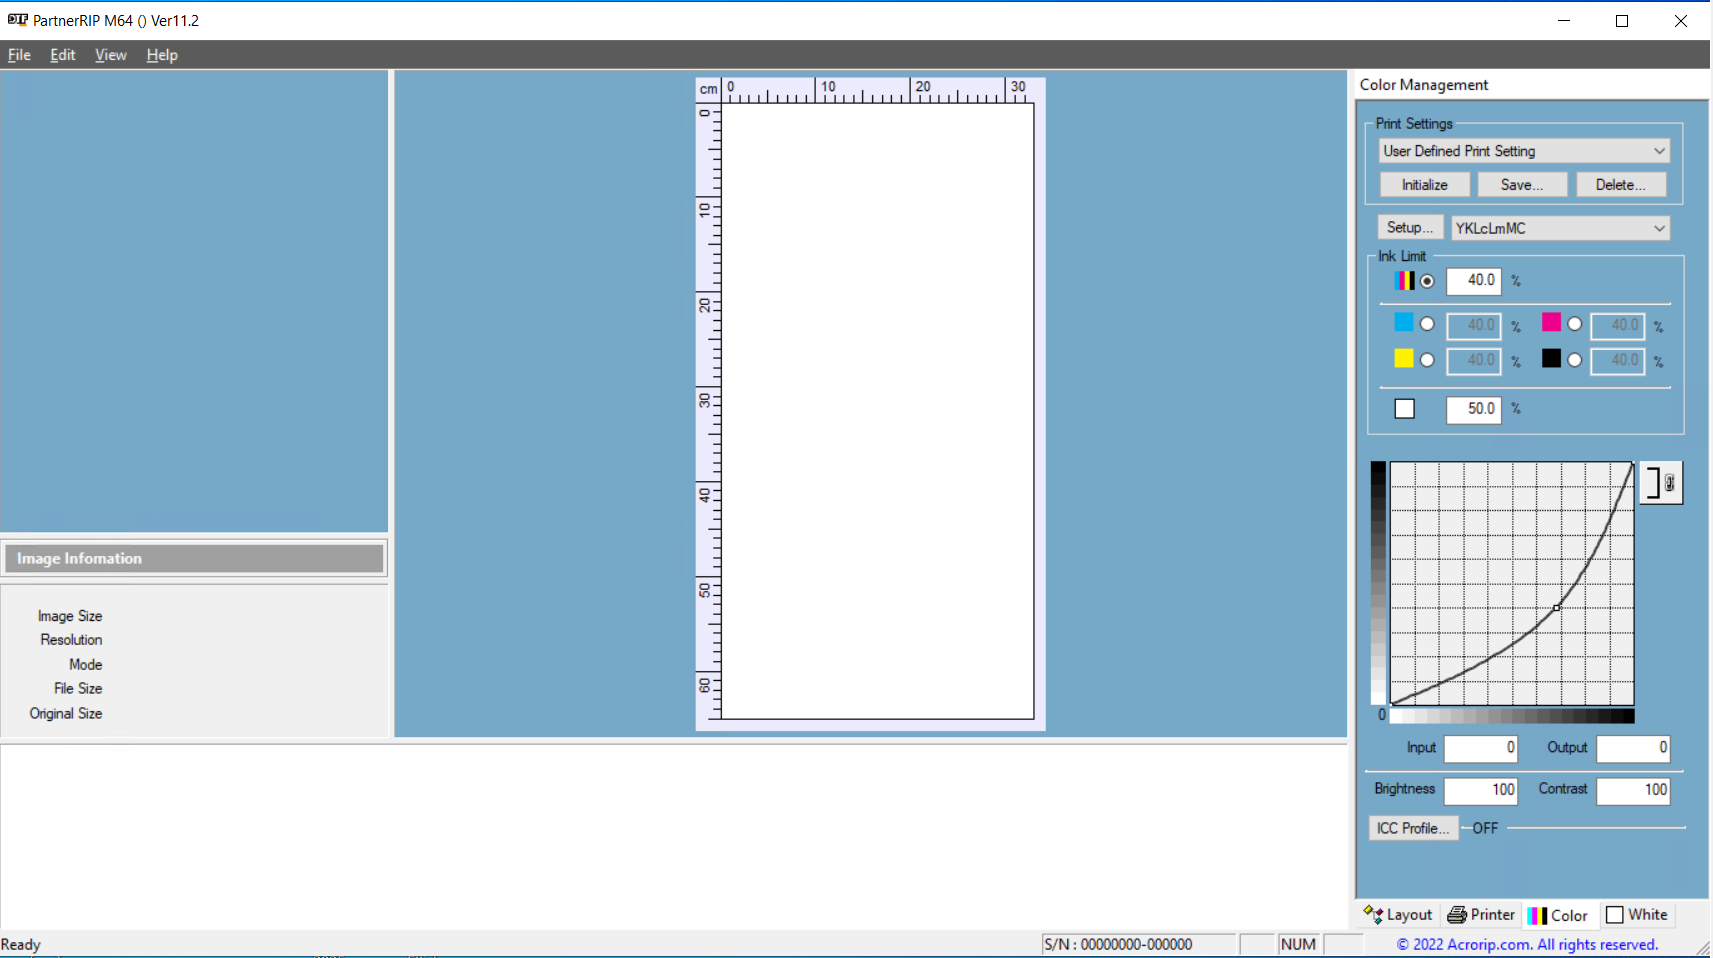Image resolution: width=1713 pixels, height=958 pixels.
Task: Click the PartnerRIP app icon in title bar
Action: pyautogui.click(x=17, y=20)
